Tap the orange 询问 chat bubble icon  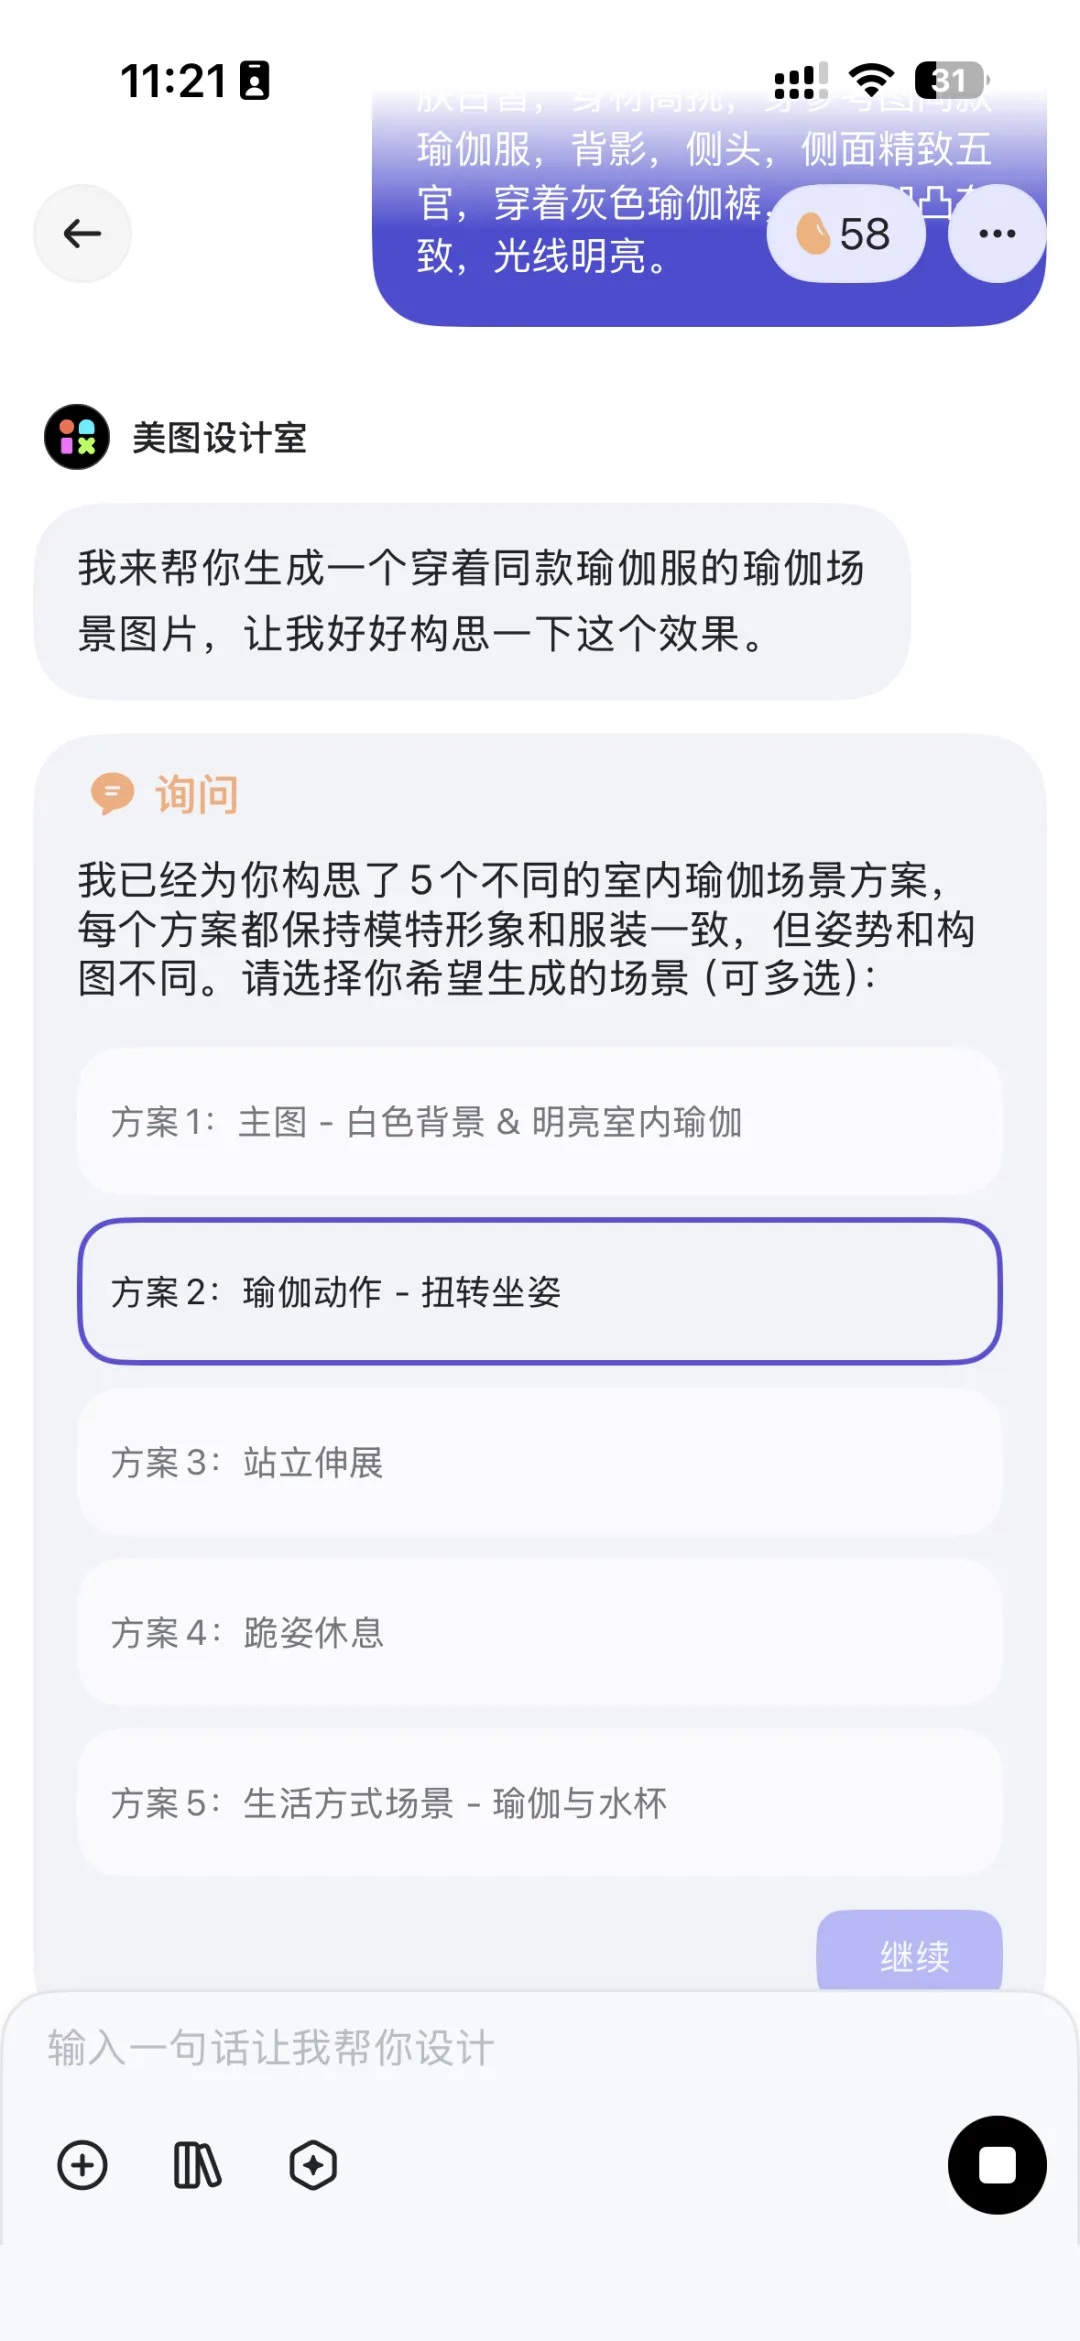pos(112,794)
